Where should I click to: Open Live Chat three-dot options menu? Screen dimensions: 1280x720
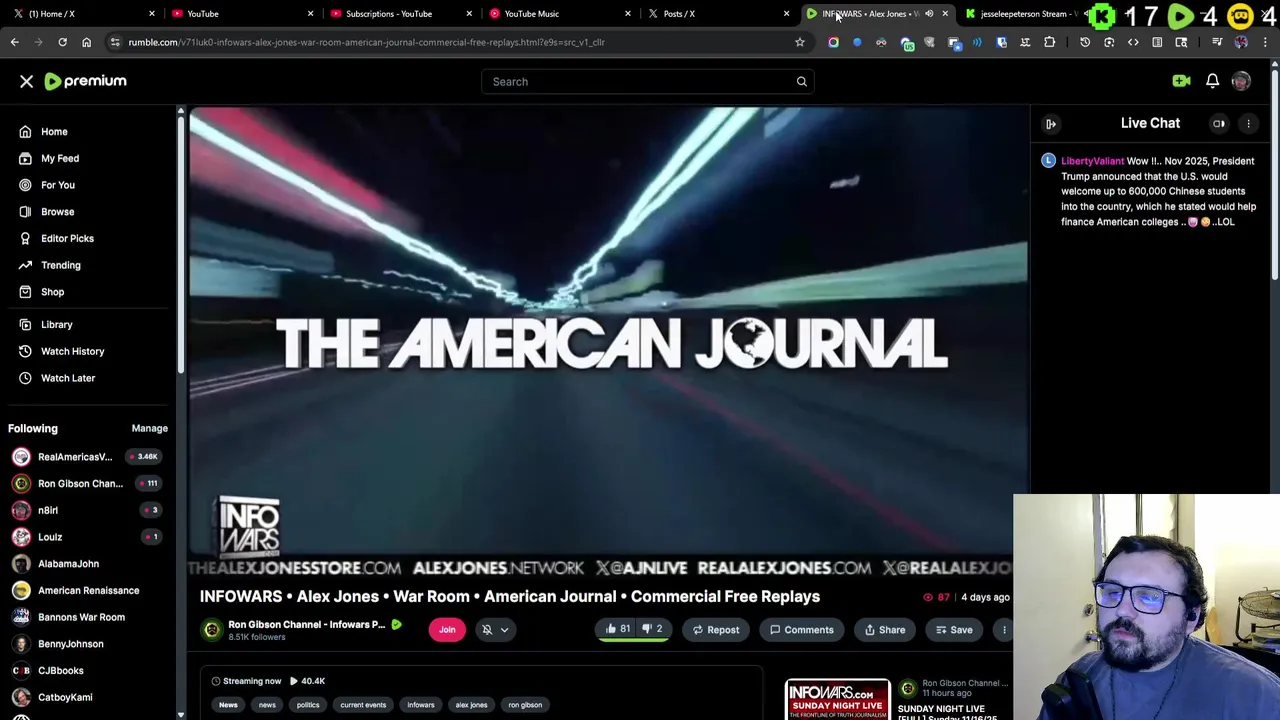[1248, 124]
